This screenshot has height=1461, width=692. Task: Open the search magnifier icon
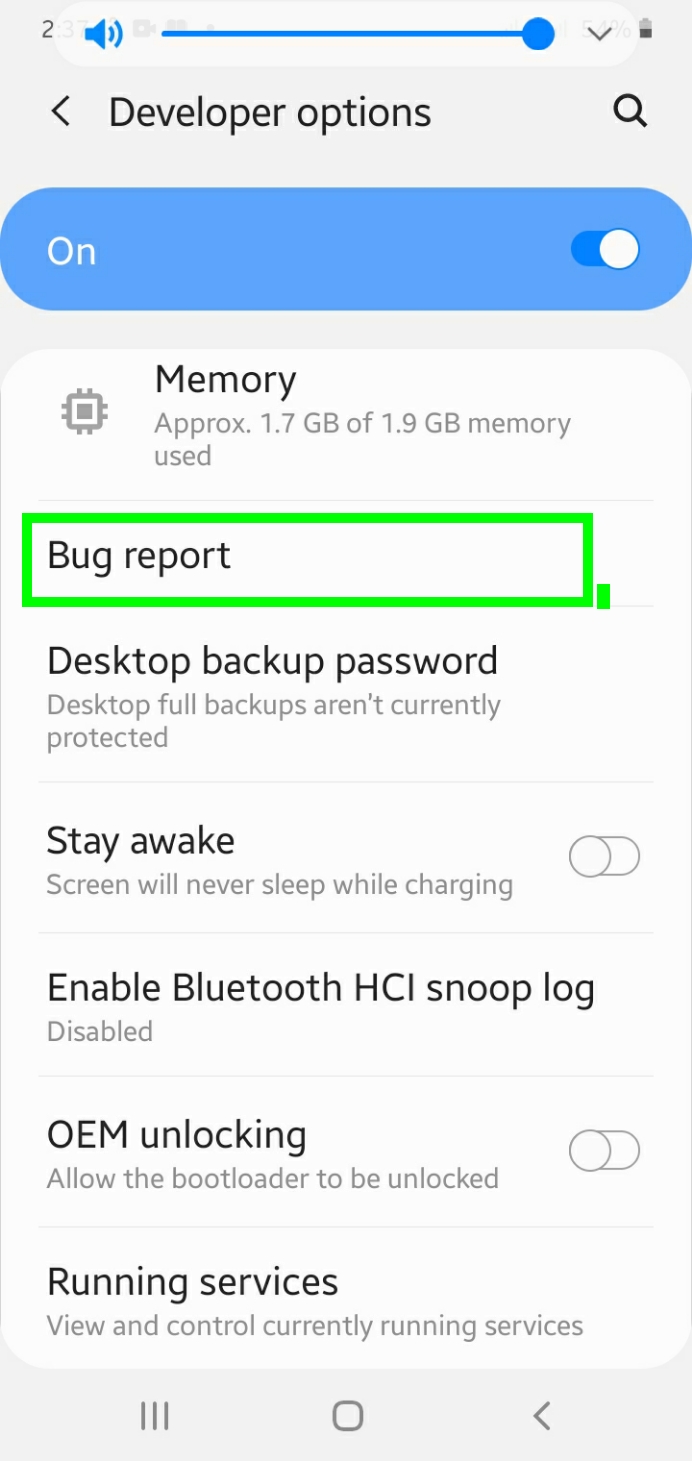click(630, 111)
